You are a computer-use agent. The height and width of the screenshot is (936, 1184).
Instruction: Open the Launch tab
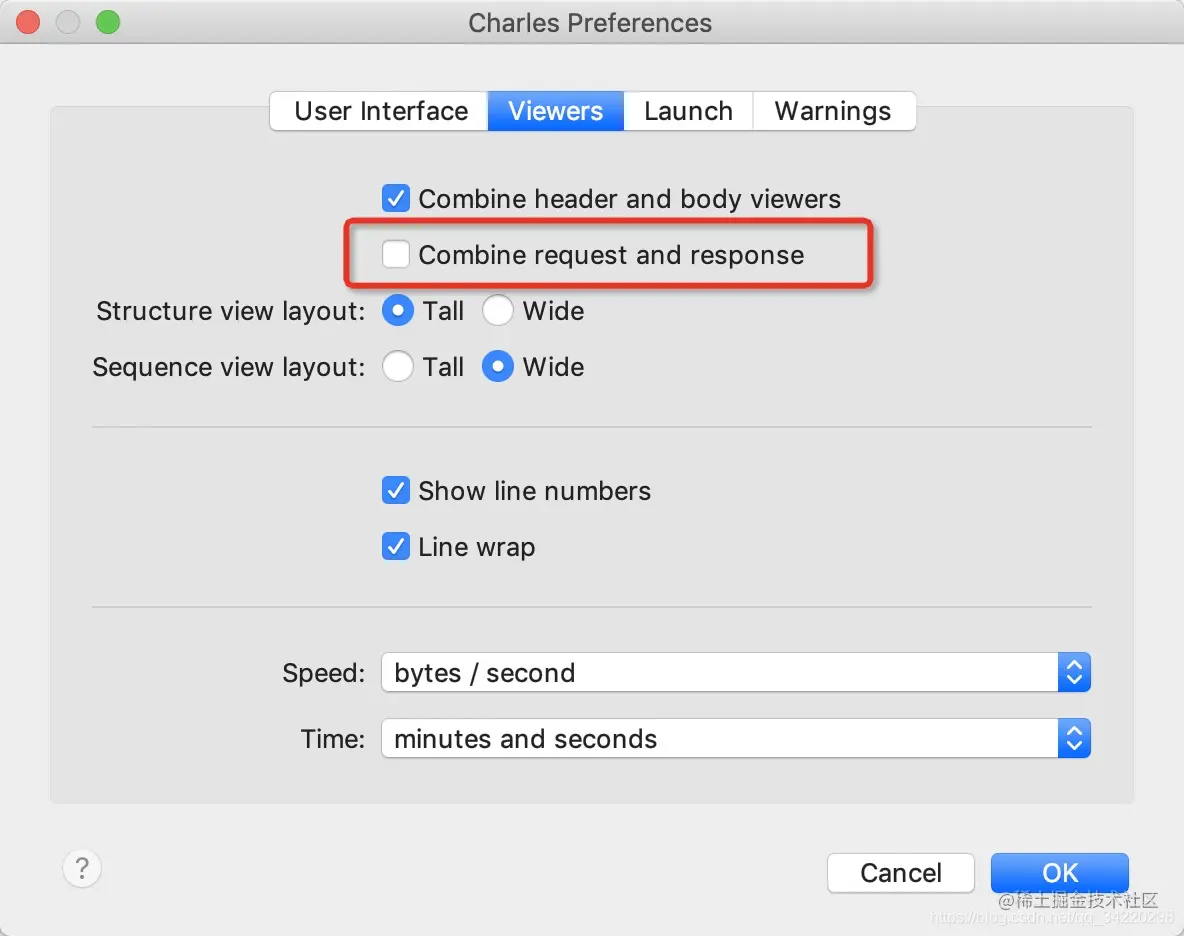[688, 111]
